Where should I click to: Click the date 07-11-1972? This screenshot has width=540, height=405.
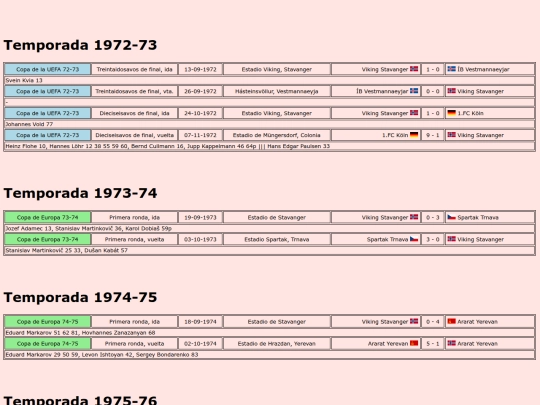[x=200, y=135]
